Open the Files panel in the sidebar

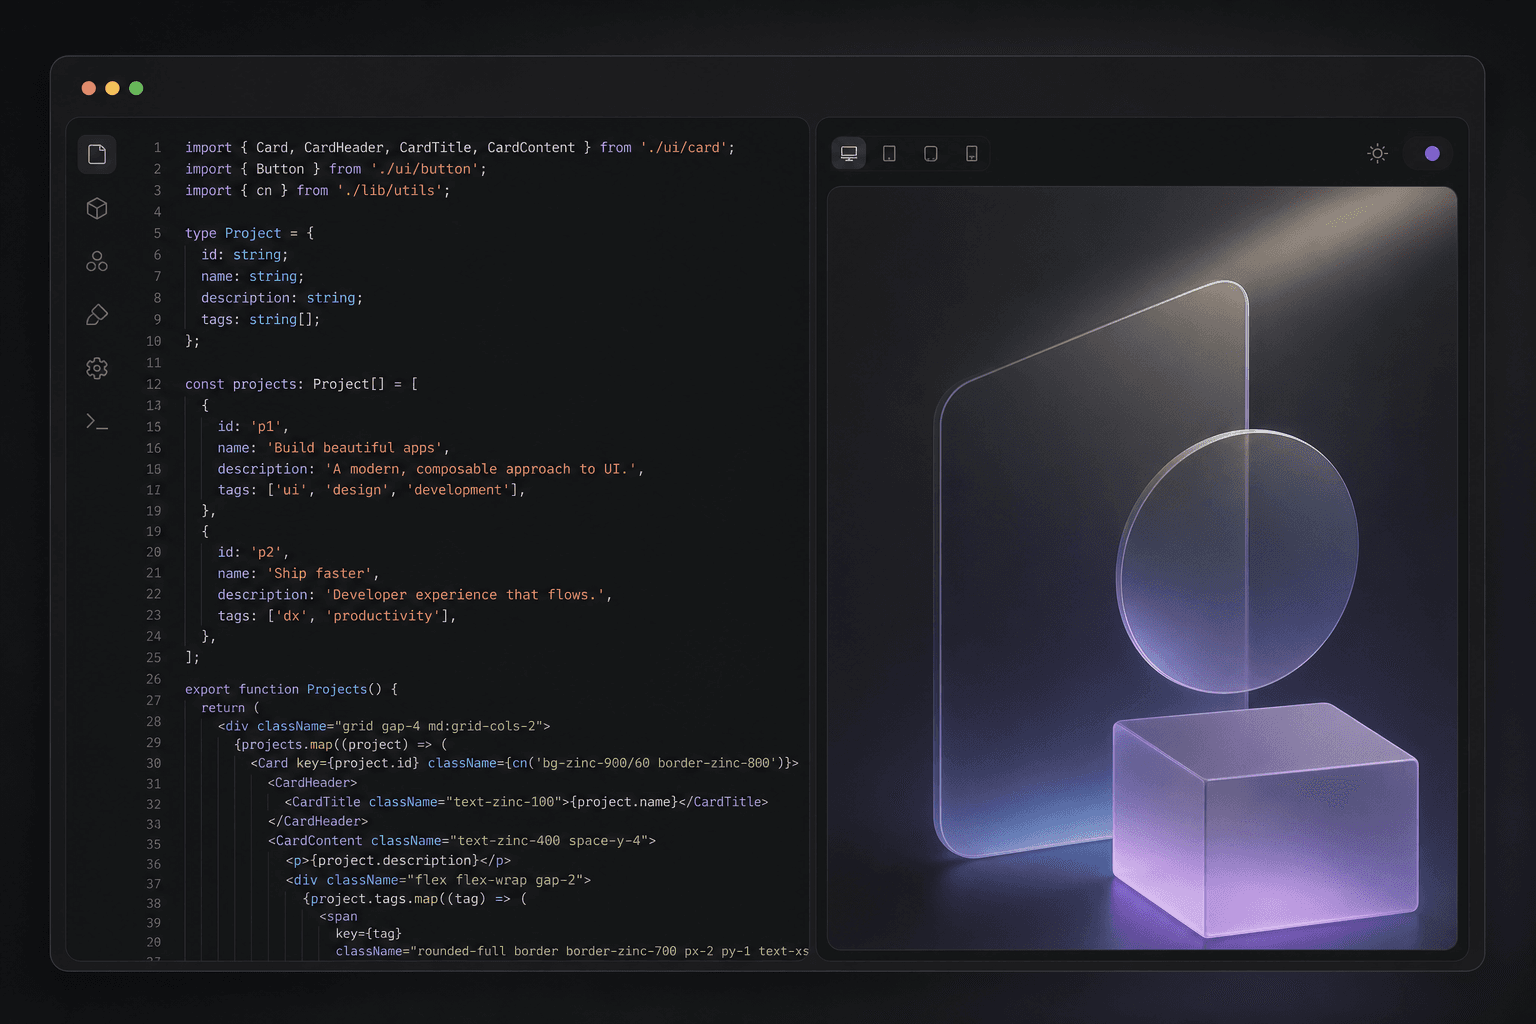pos(97,154)
